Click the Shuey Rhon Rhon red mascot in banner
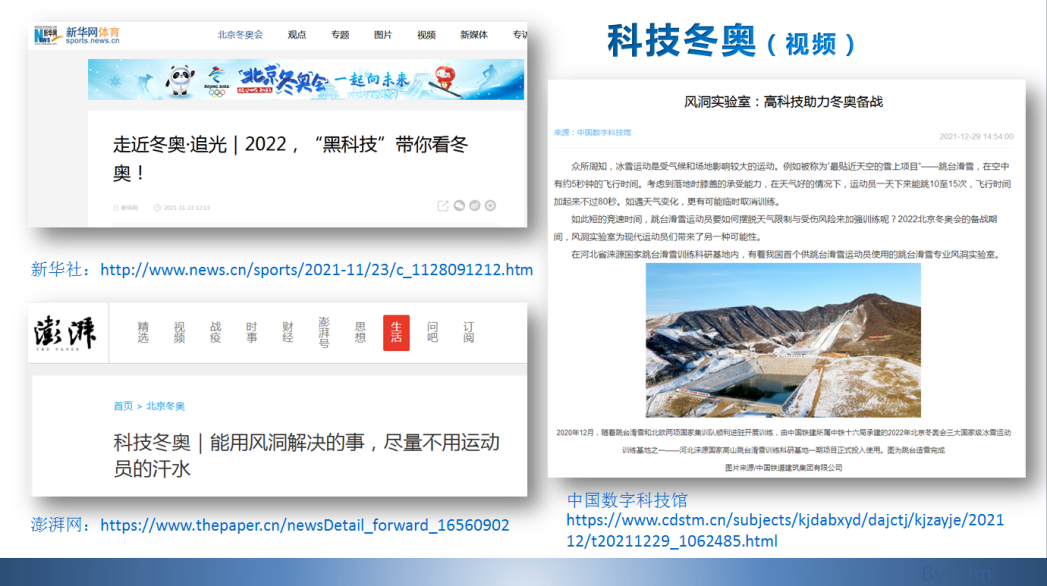 (445, 79)
